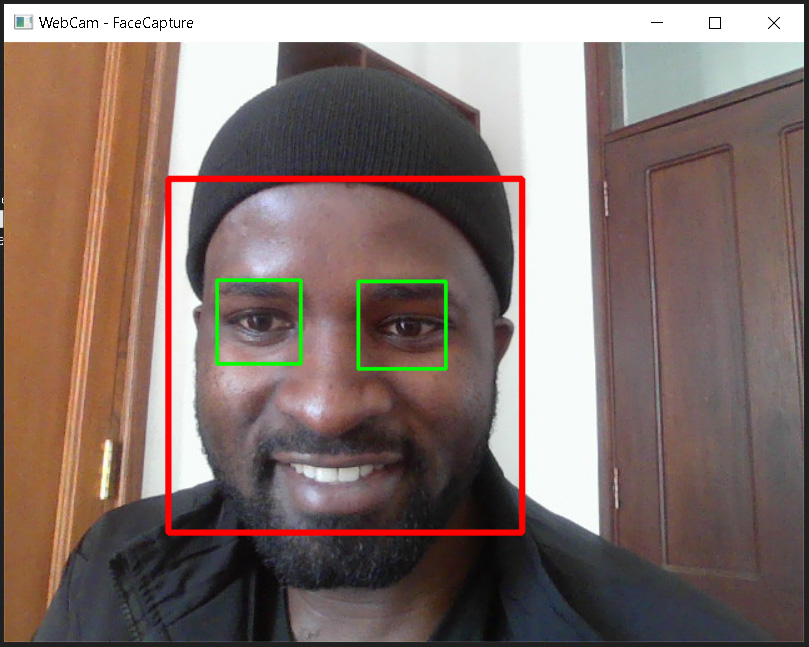Close the WebCam - FaceCapture window
This screenshot has height=647, width=809.
click(774, 22)
